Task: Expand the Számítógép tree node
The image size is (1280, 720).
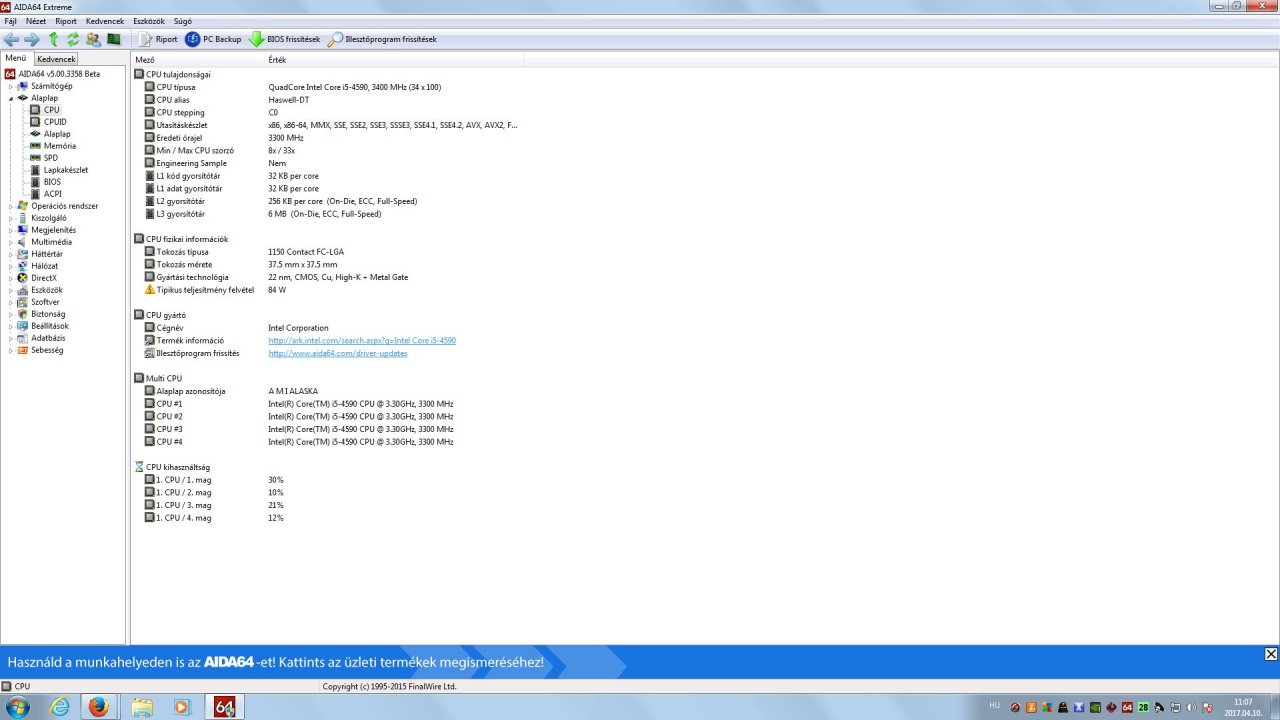Action: tap(11, 86)
